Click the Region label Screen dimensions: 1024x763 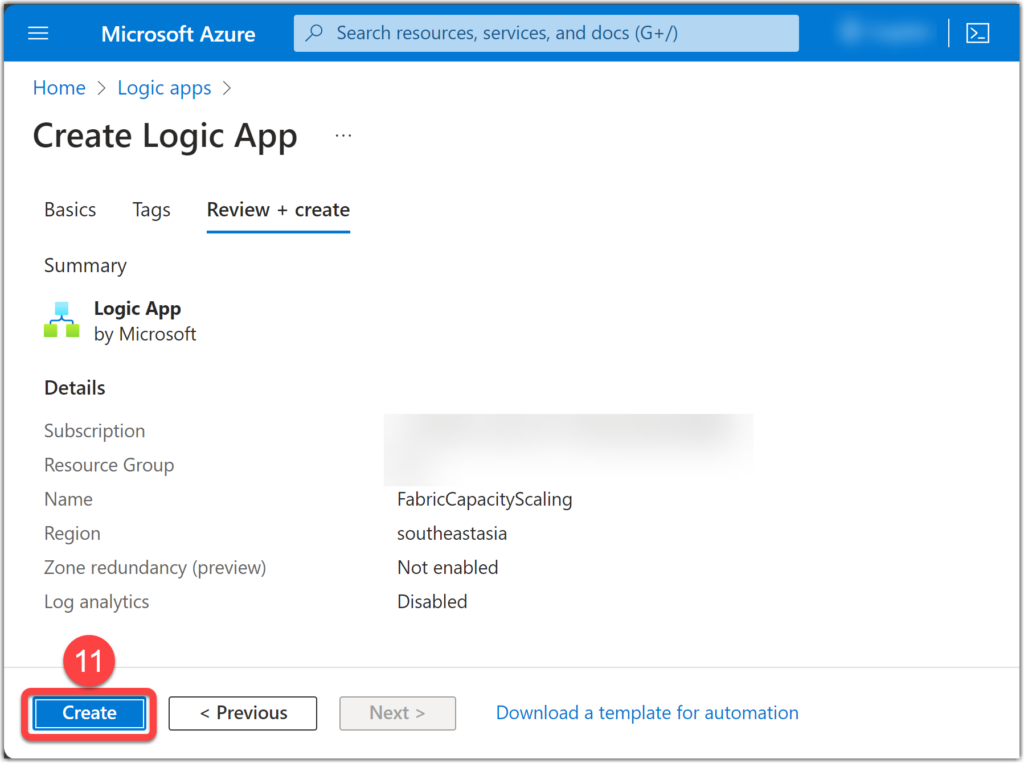point(72,533)
